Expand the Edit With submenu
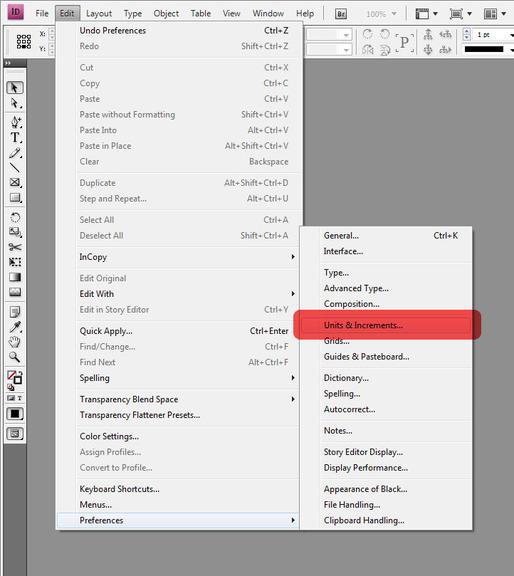 click(x=293, y=294)
